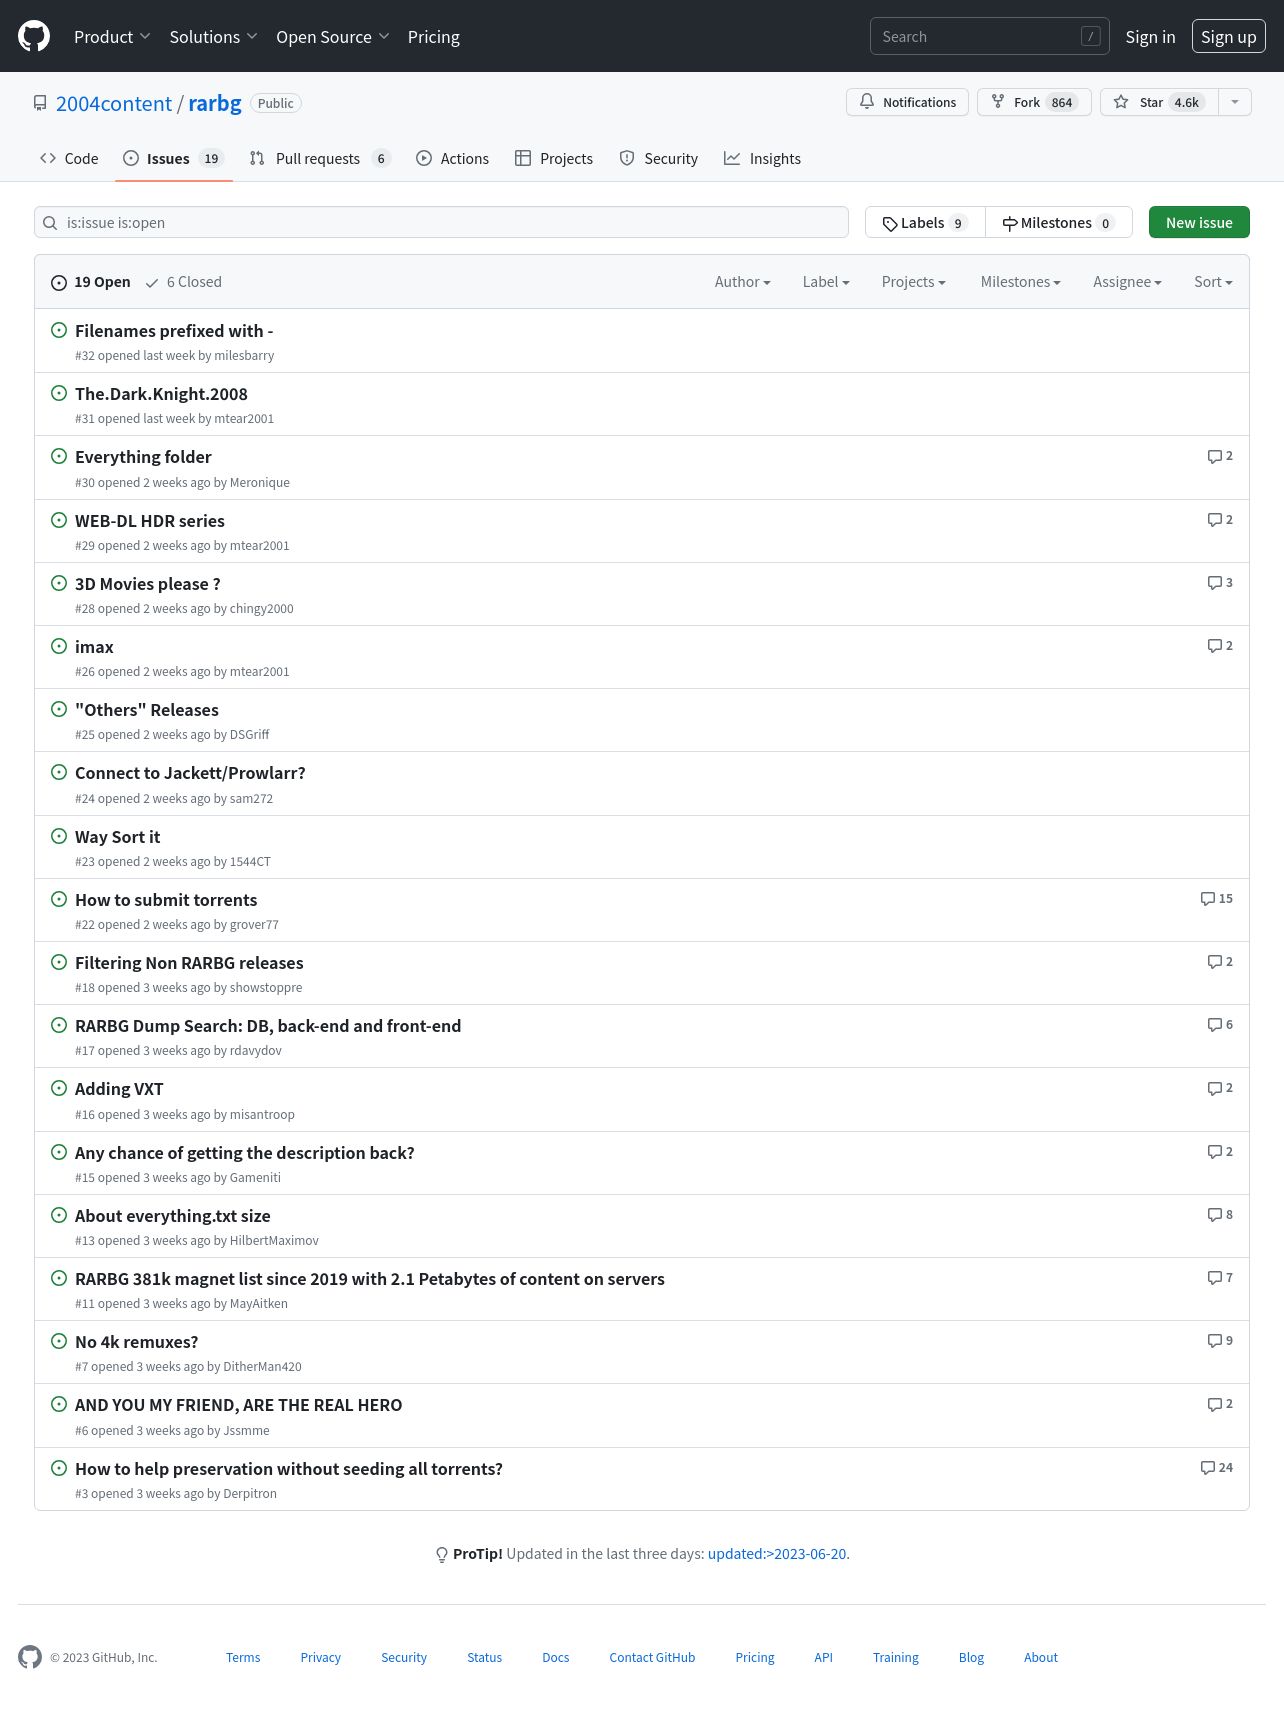Click the GitHub logo in header
1284x1715 pixels.
tap(34, 37)
